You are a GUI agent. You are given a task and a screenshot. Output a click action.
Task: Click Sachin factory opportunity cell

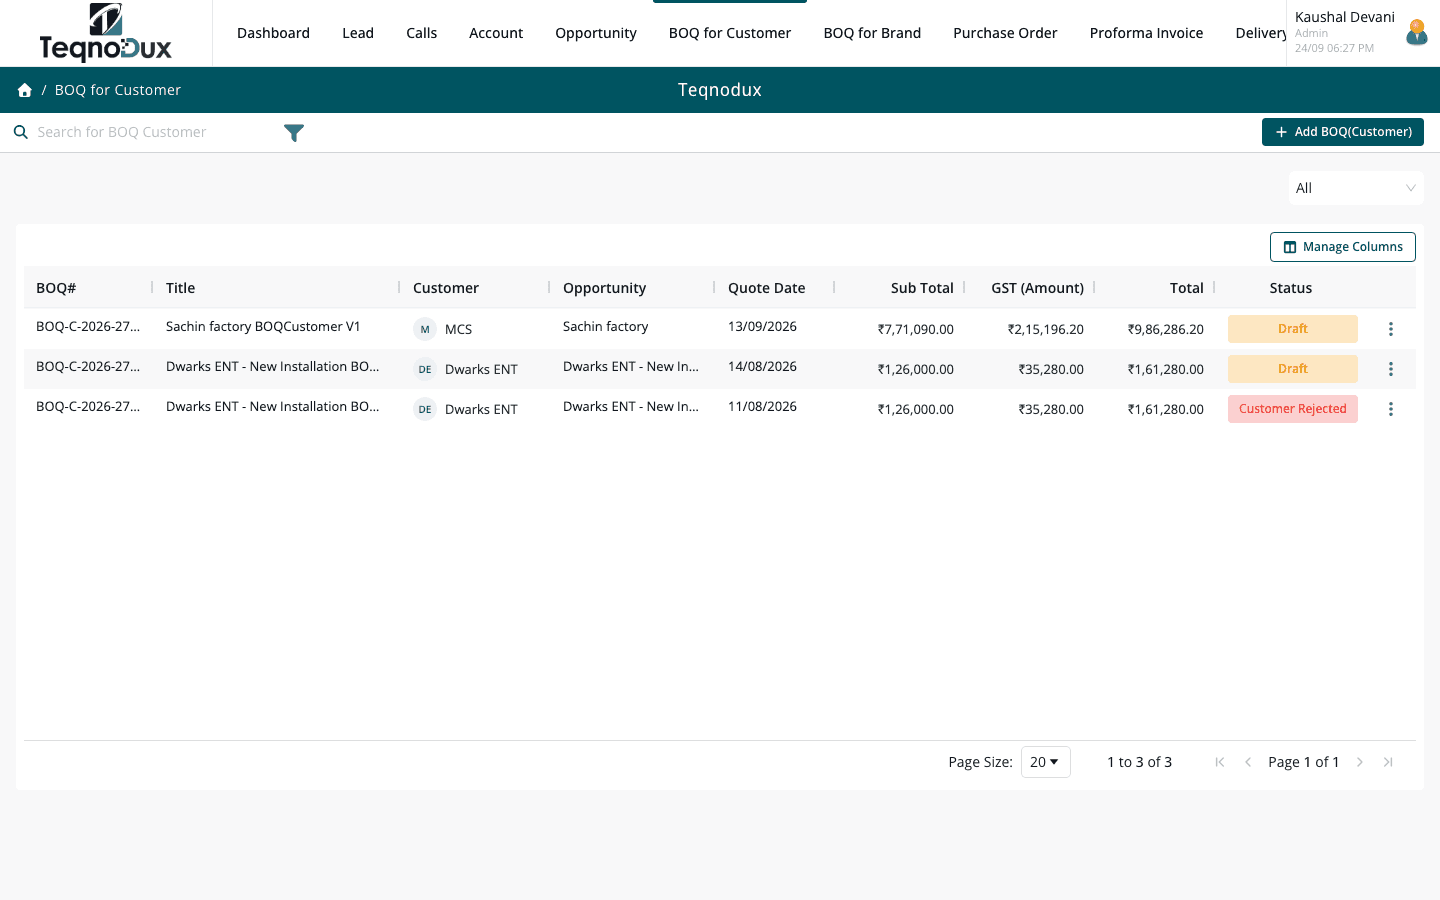[605, 327]
